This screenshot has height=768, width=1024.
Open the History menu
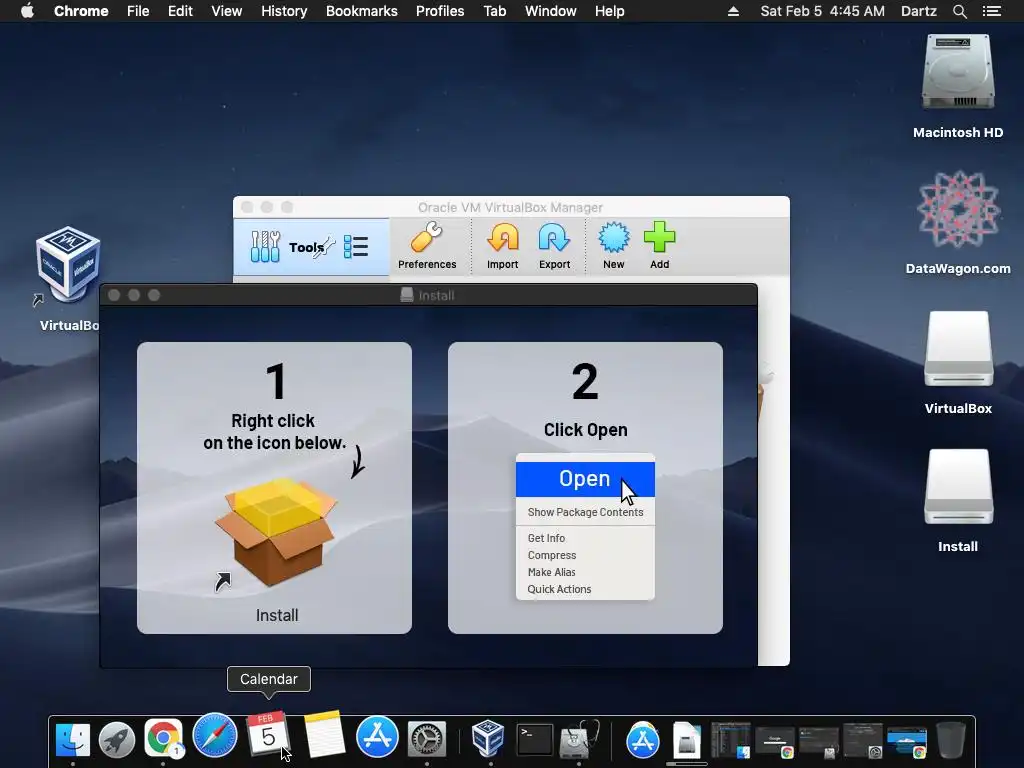point(284,11)
